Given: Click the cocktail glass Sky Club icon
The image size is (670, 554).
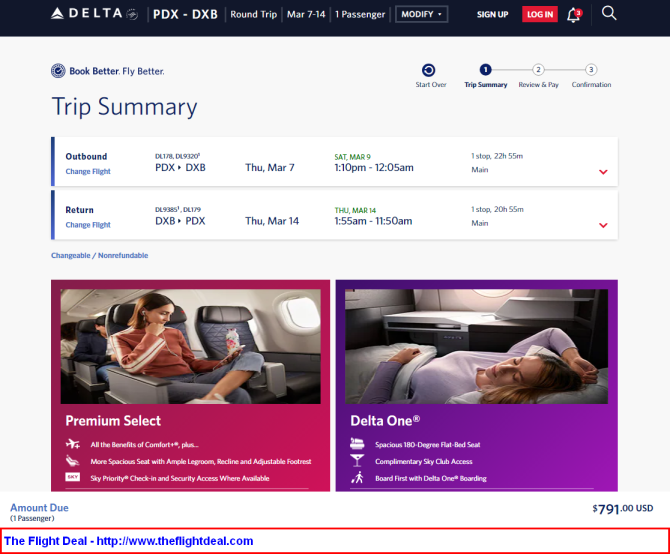Looking at the screenshot, I should click(x=357, y=461).
